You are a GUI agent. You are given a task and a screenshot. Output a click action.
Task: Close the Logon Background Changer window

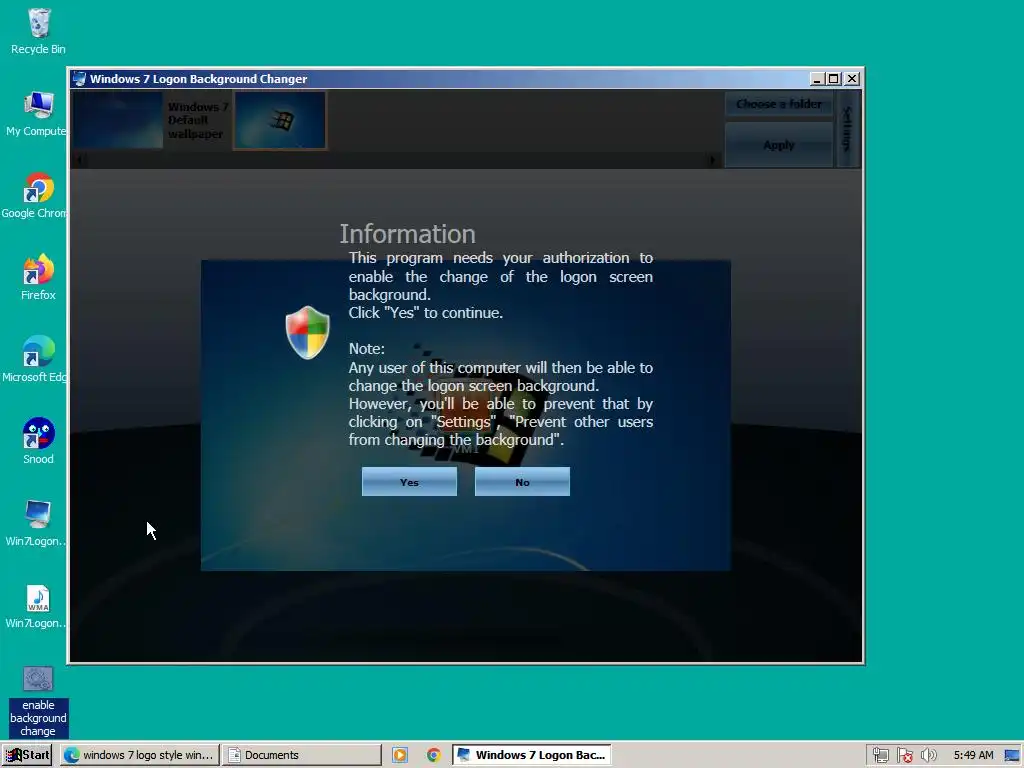click(x=852, y=79)
